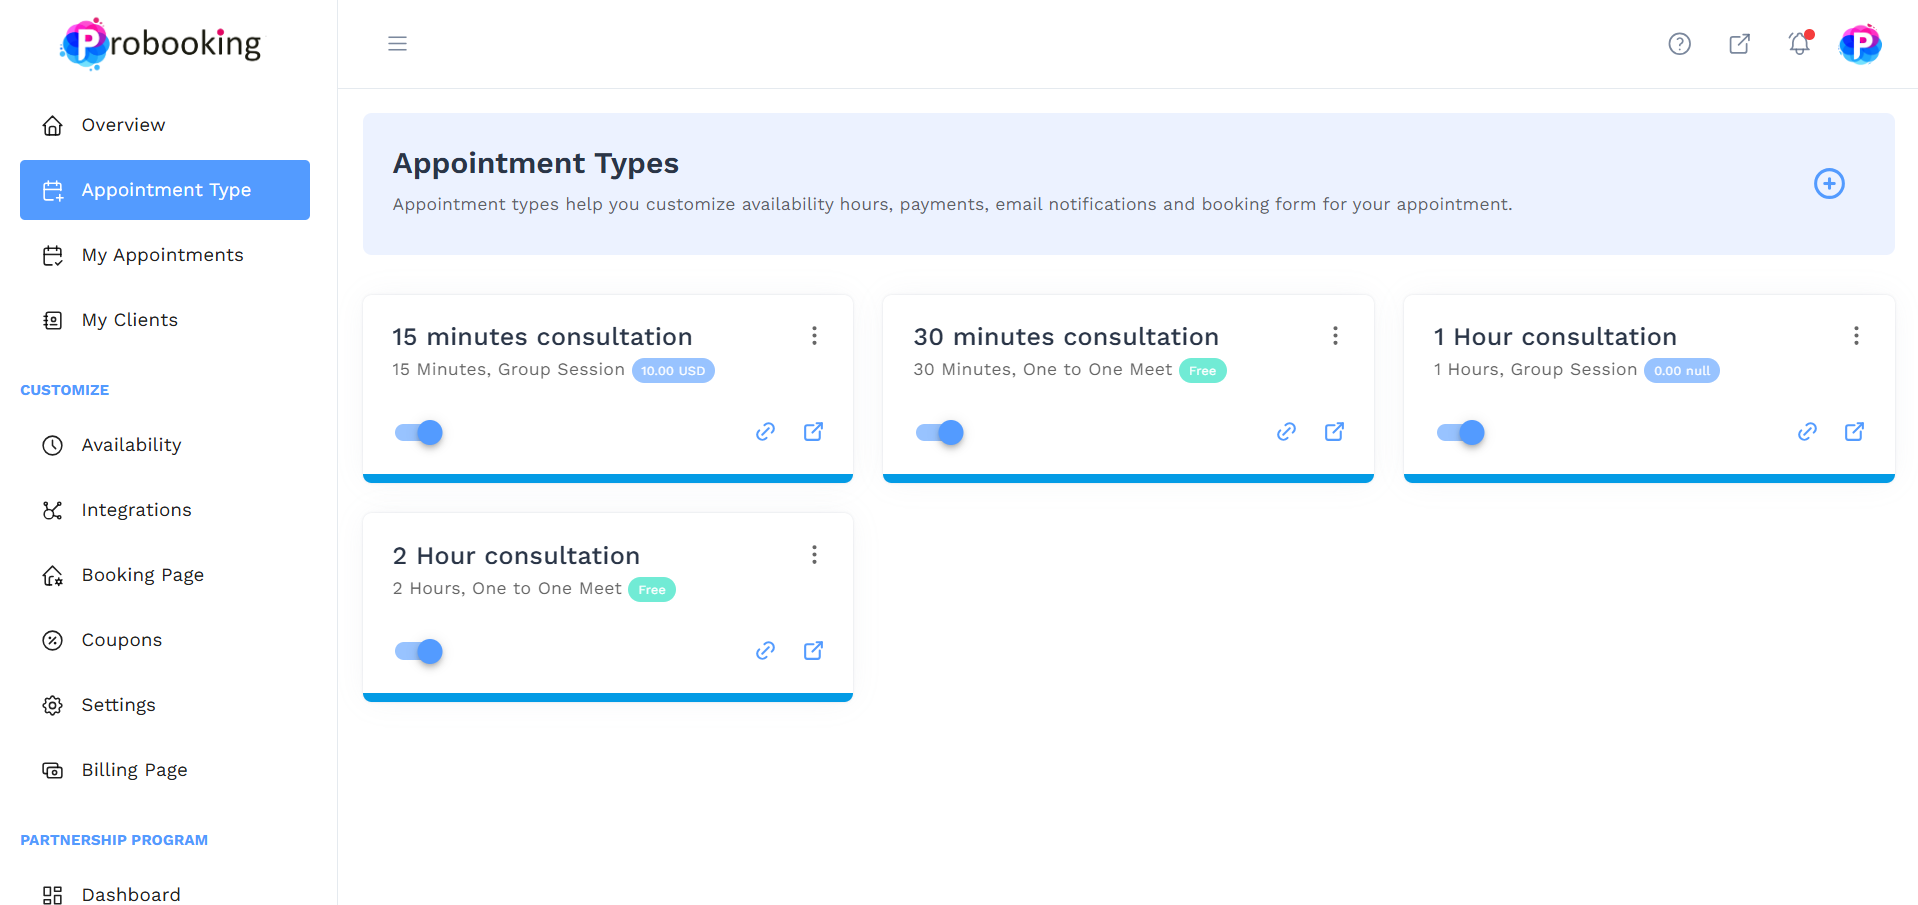1918x905 pixels.
Task: Go to My Appointments in sidebar
Action: click(162, 255)
